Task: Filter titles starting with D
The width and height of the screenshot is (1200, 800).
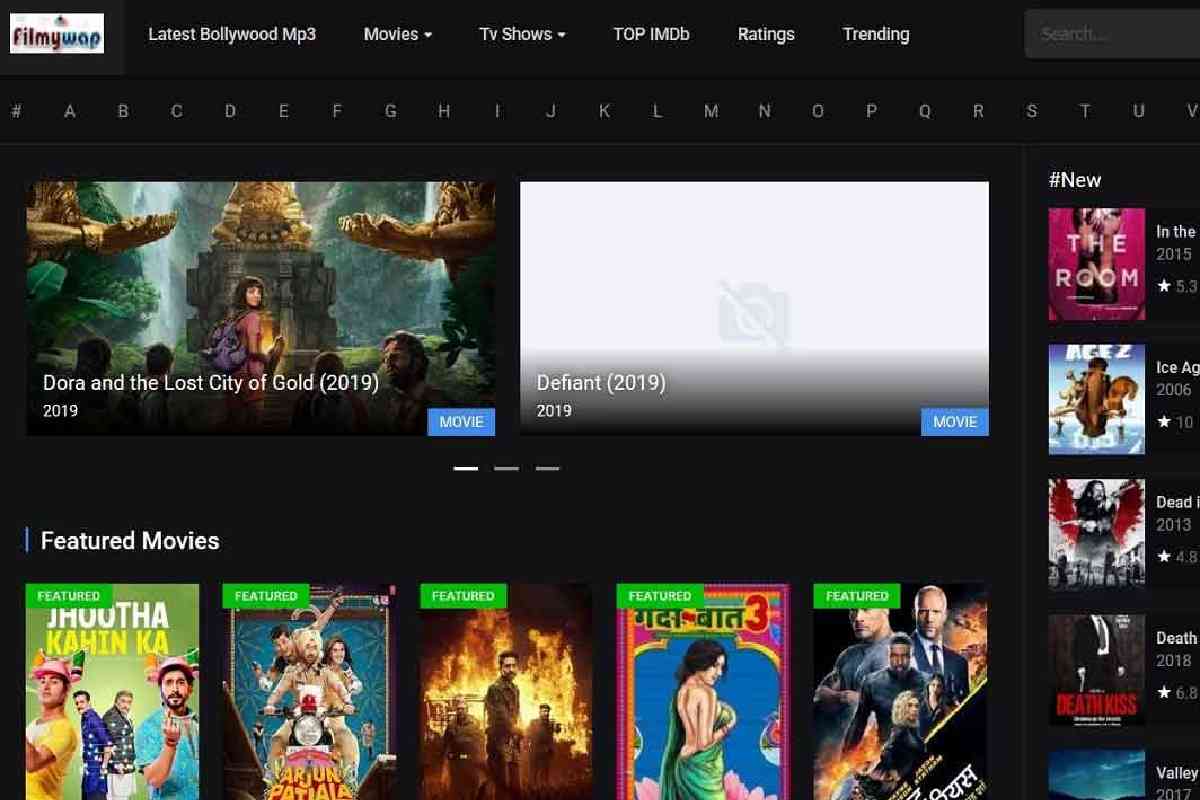Action: click(x=230, y=111)
